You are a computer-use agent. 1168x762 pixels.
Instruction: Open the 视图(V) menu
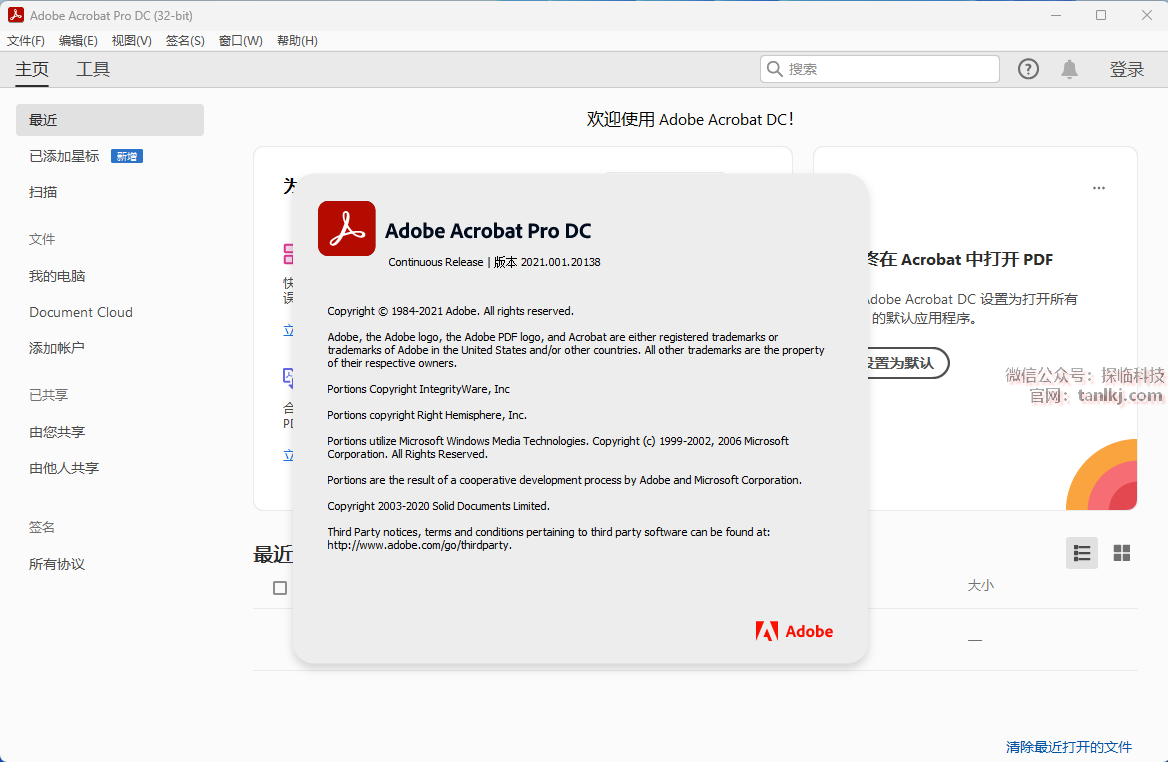click(x=132, y=40)
